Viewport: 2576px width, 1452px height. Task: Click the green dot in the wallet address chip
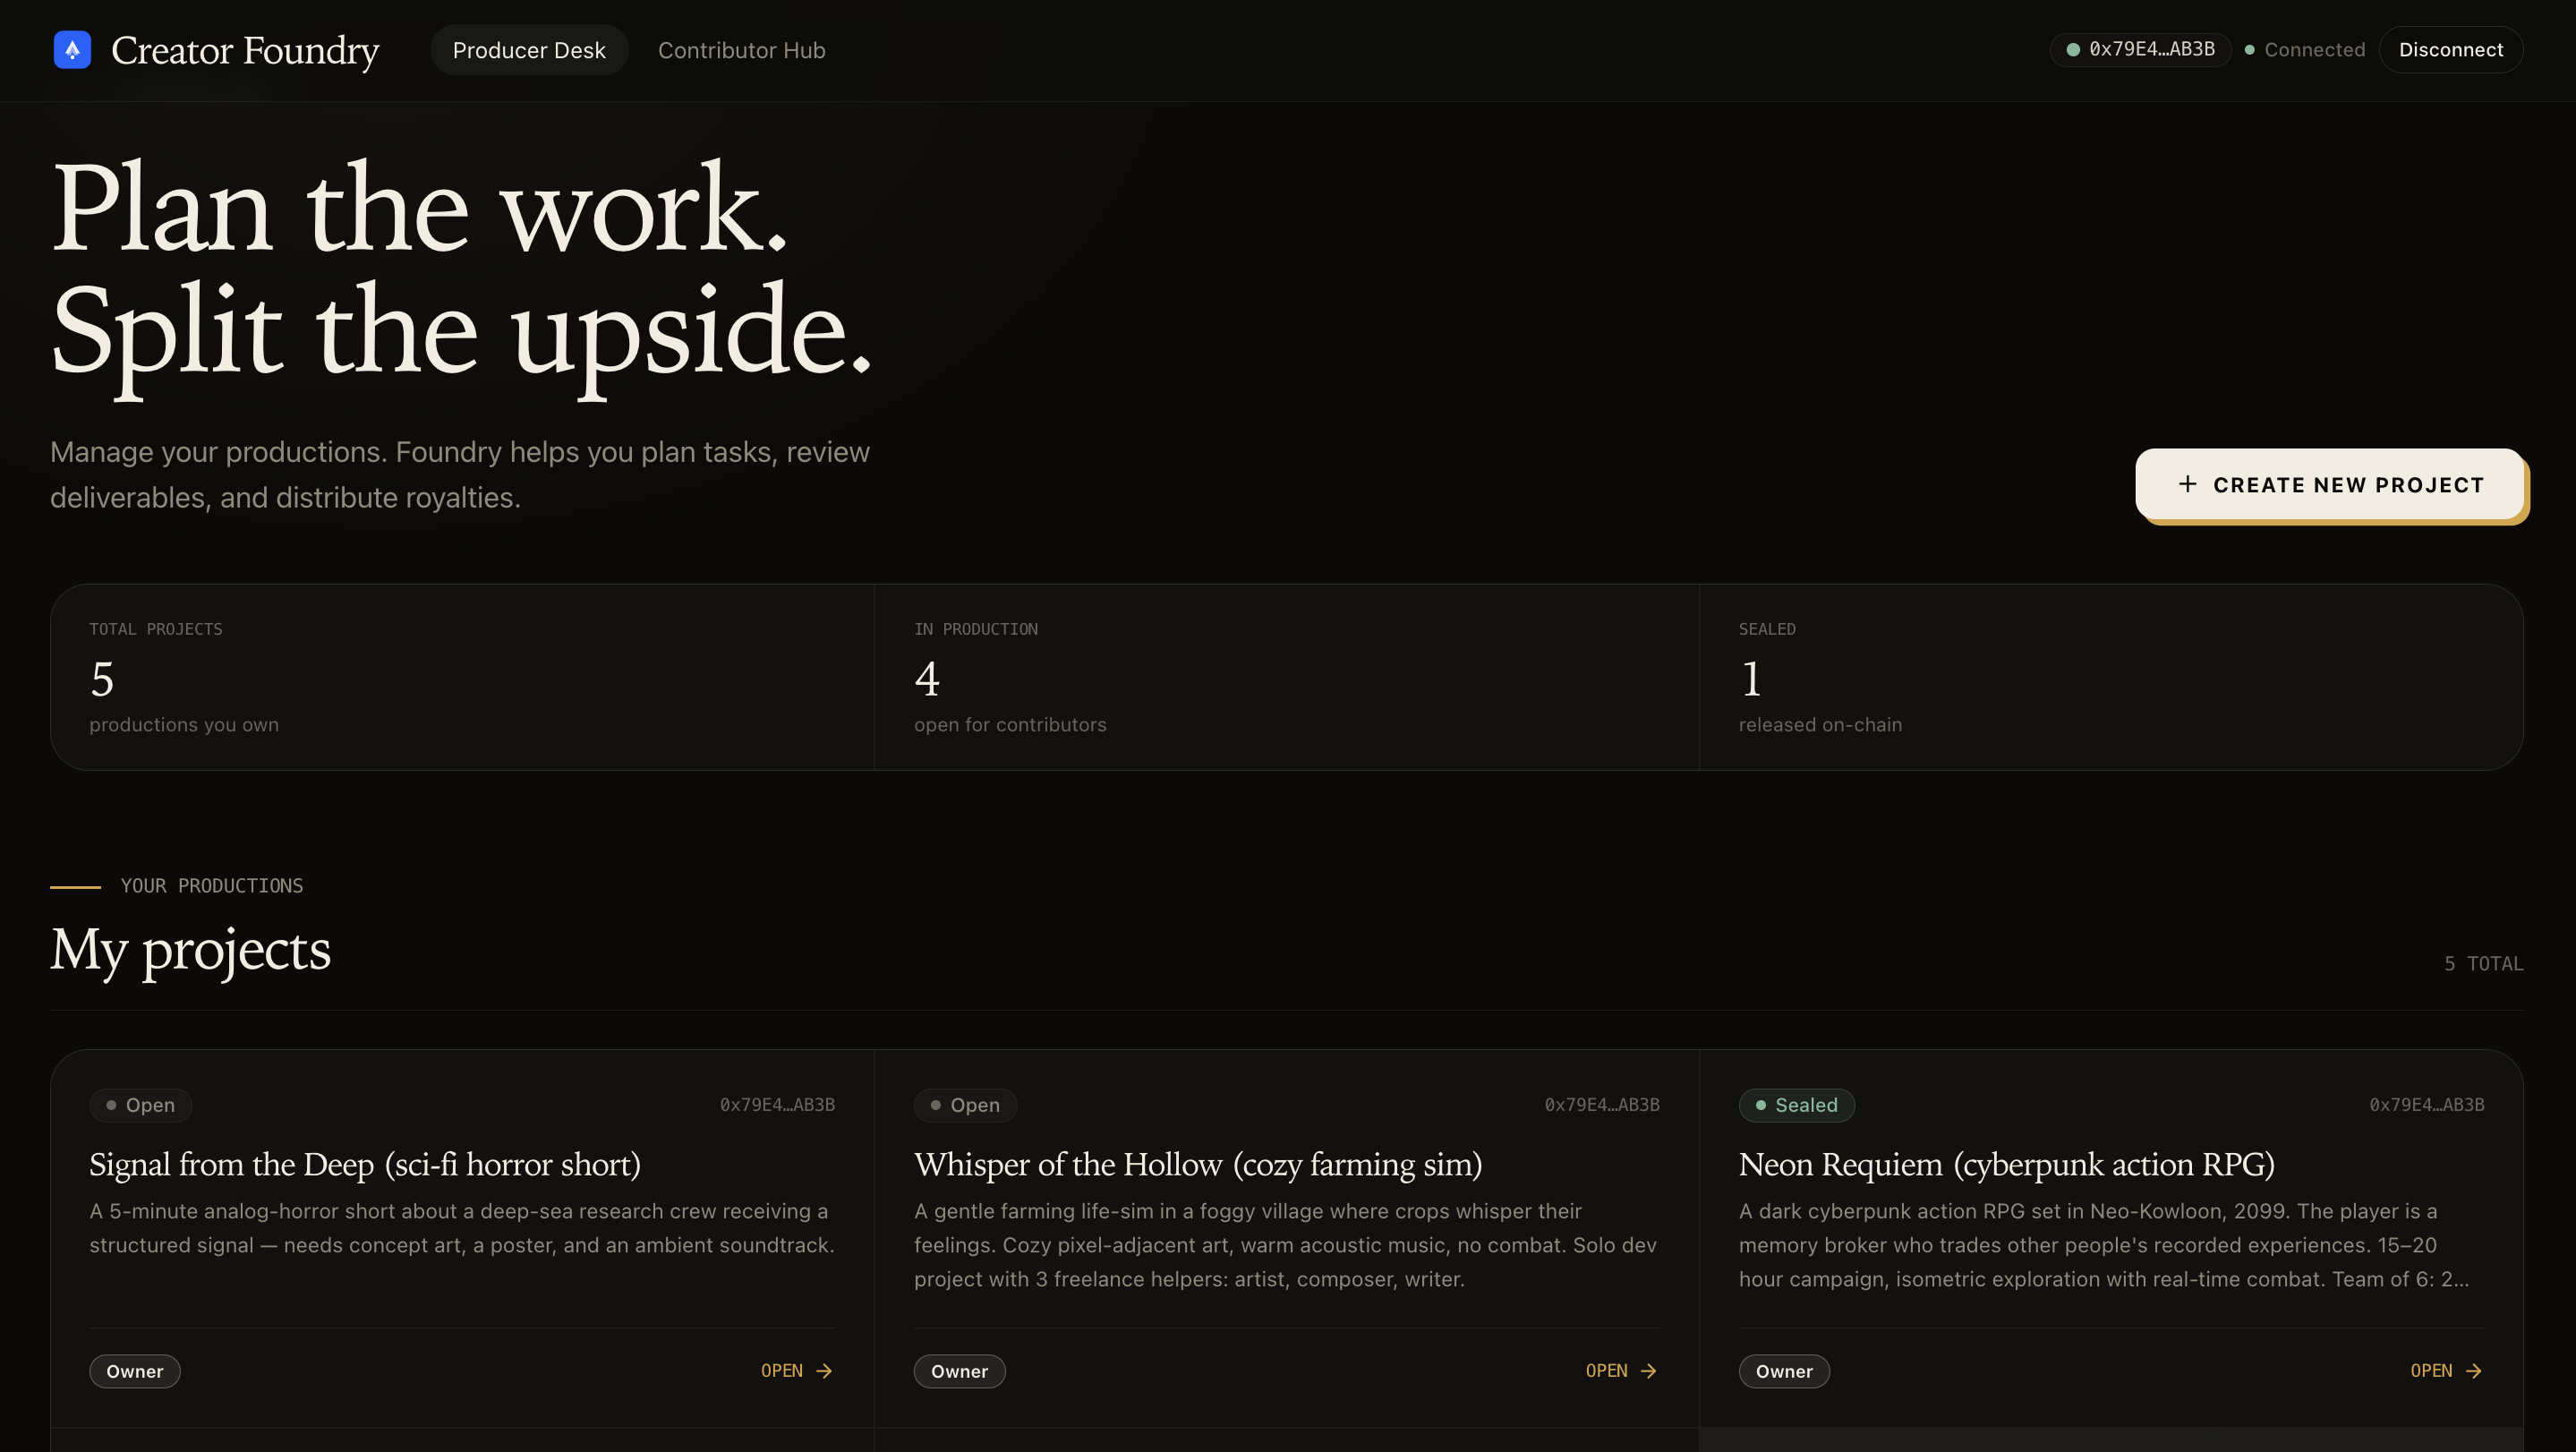click(x=2073, y=50)
